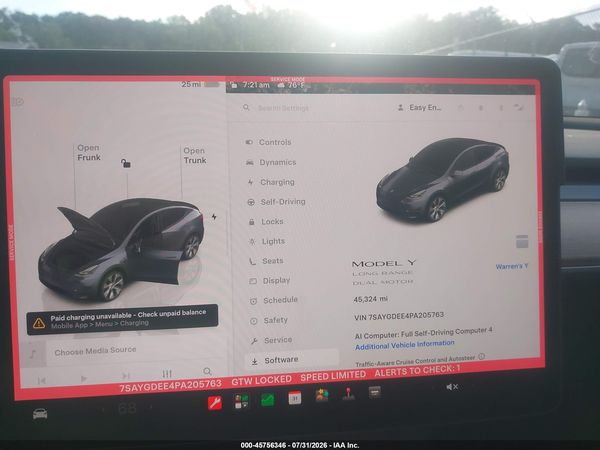This screenshot has width=600, height=450.
Task: Tap the search magnifier in settings bar
Action: (x=246, y=108)
